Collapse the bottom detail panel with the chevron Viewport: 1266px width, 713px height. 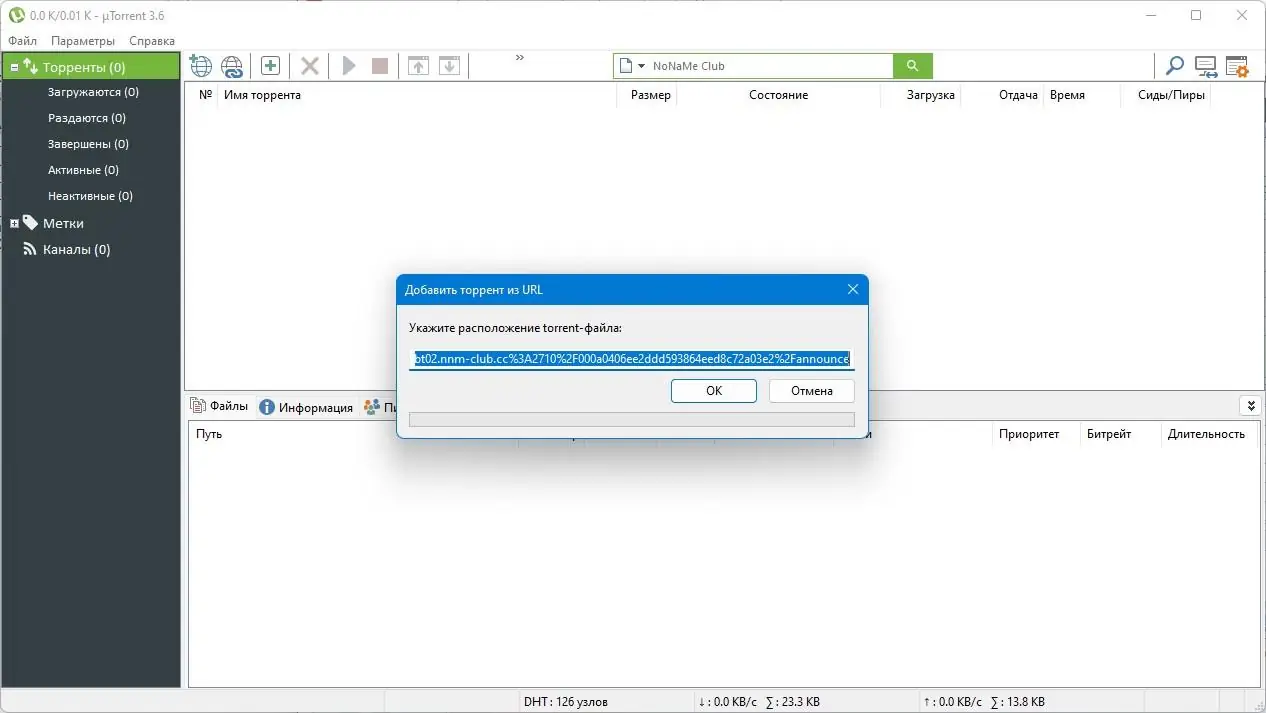(x=1251, y=405)
